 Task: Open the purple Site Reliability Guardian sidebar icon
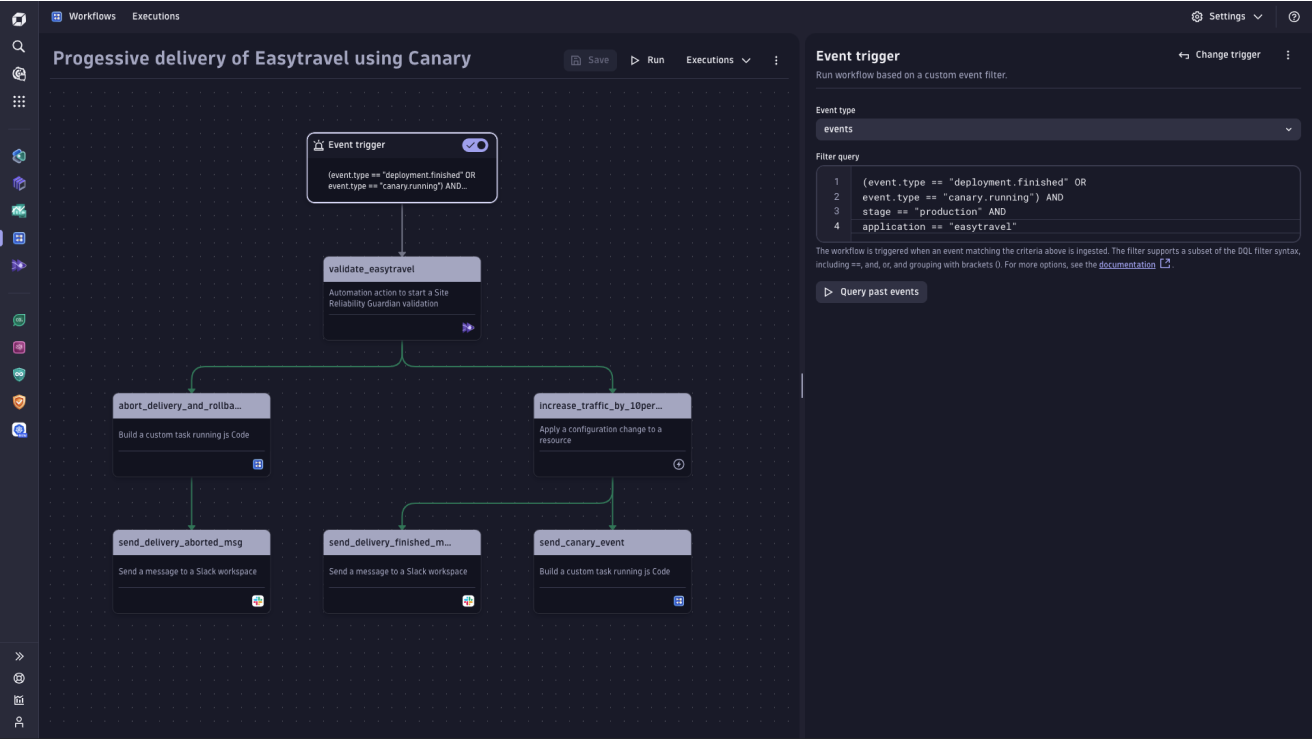18,266
